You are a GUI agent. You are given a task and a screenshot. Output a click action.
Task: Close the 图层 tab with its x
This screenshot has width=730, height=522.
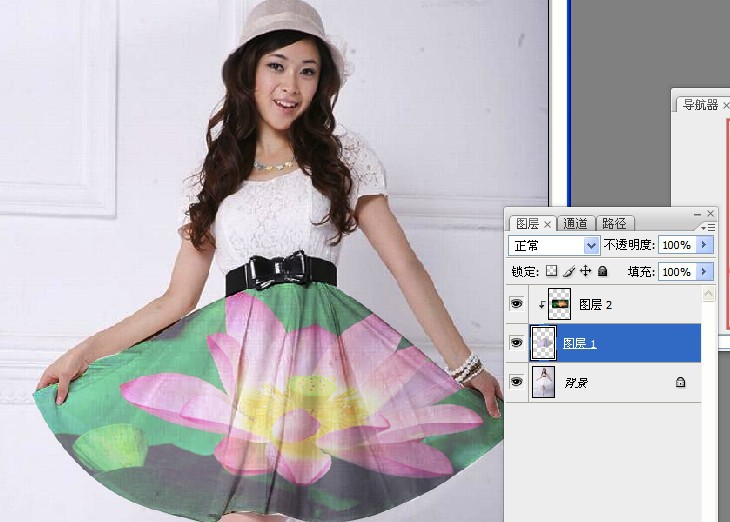(x=548, y=224)
